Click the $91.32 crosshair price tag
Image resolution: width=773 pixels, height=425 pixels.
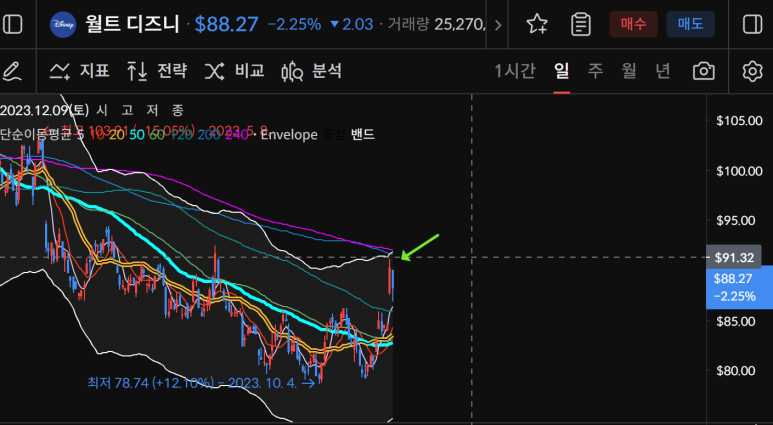[734, 257]
